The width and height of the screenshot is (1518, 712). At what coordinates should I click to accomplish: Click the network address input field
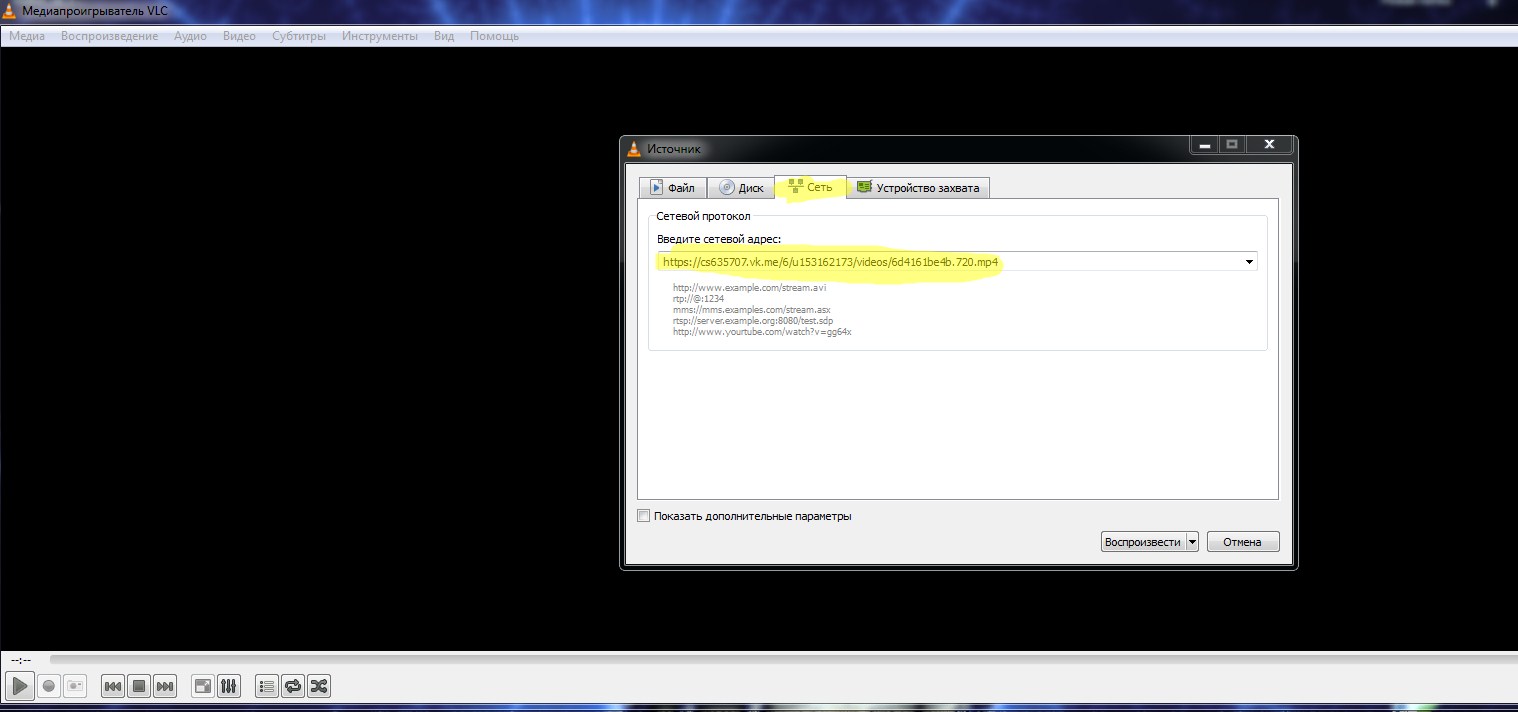(950, 262)
